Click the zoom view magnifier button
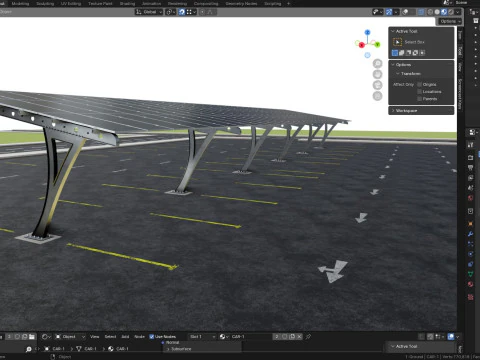This screenshot has width=480, height=360. [x=377, y=63]
